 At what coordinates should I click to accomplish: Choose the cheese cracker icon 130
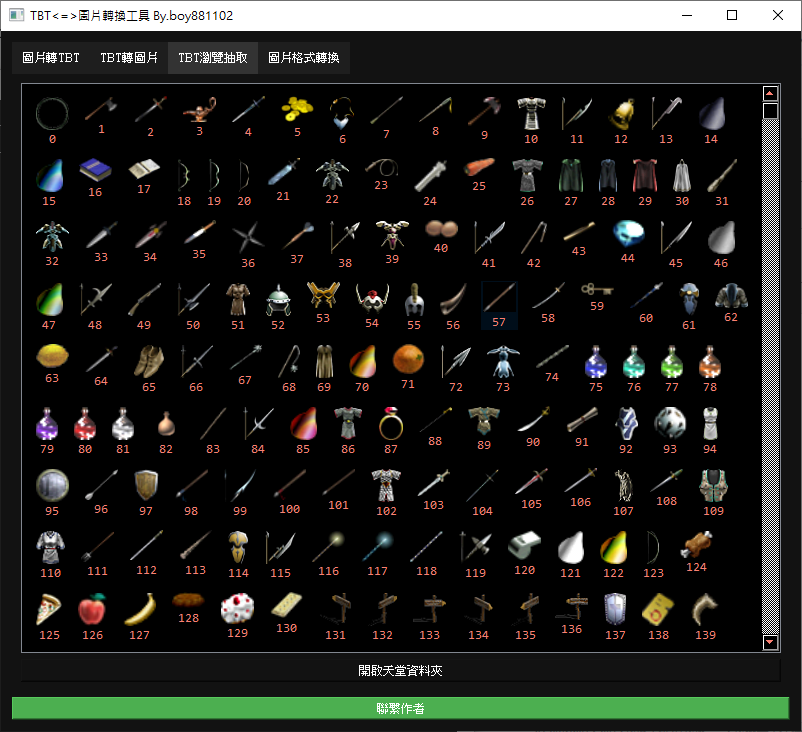pos(286,605)
